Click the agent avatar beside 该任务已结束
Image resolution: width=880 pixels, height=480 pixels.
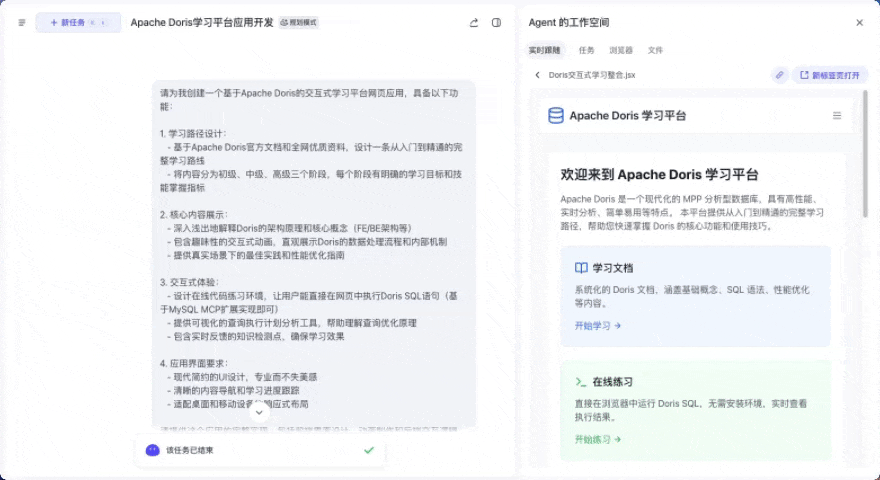click(152, 450)
